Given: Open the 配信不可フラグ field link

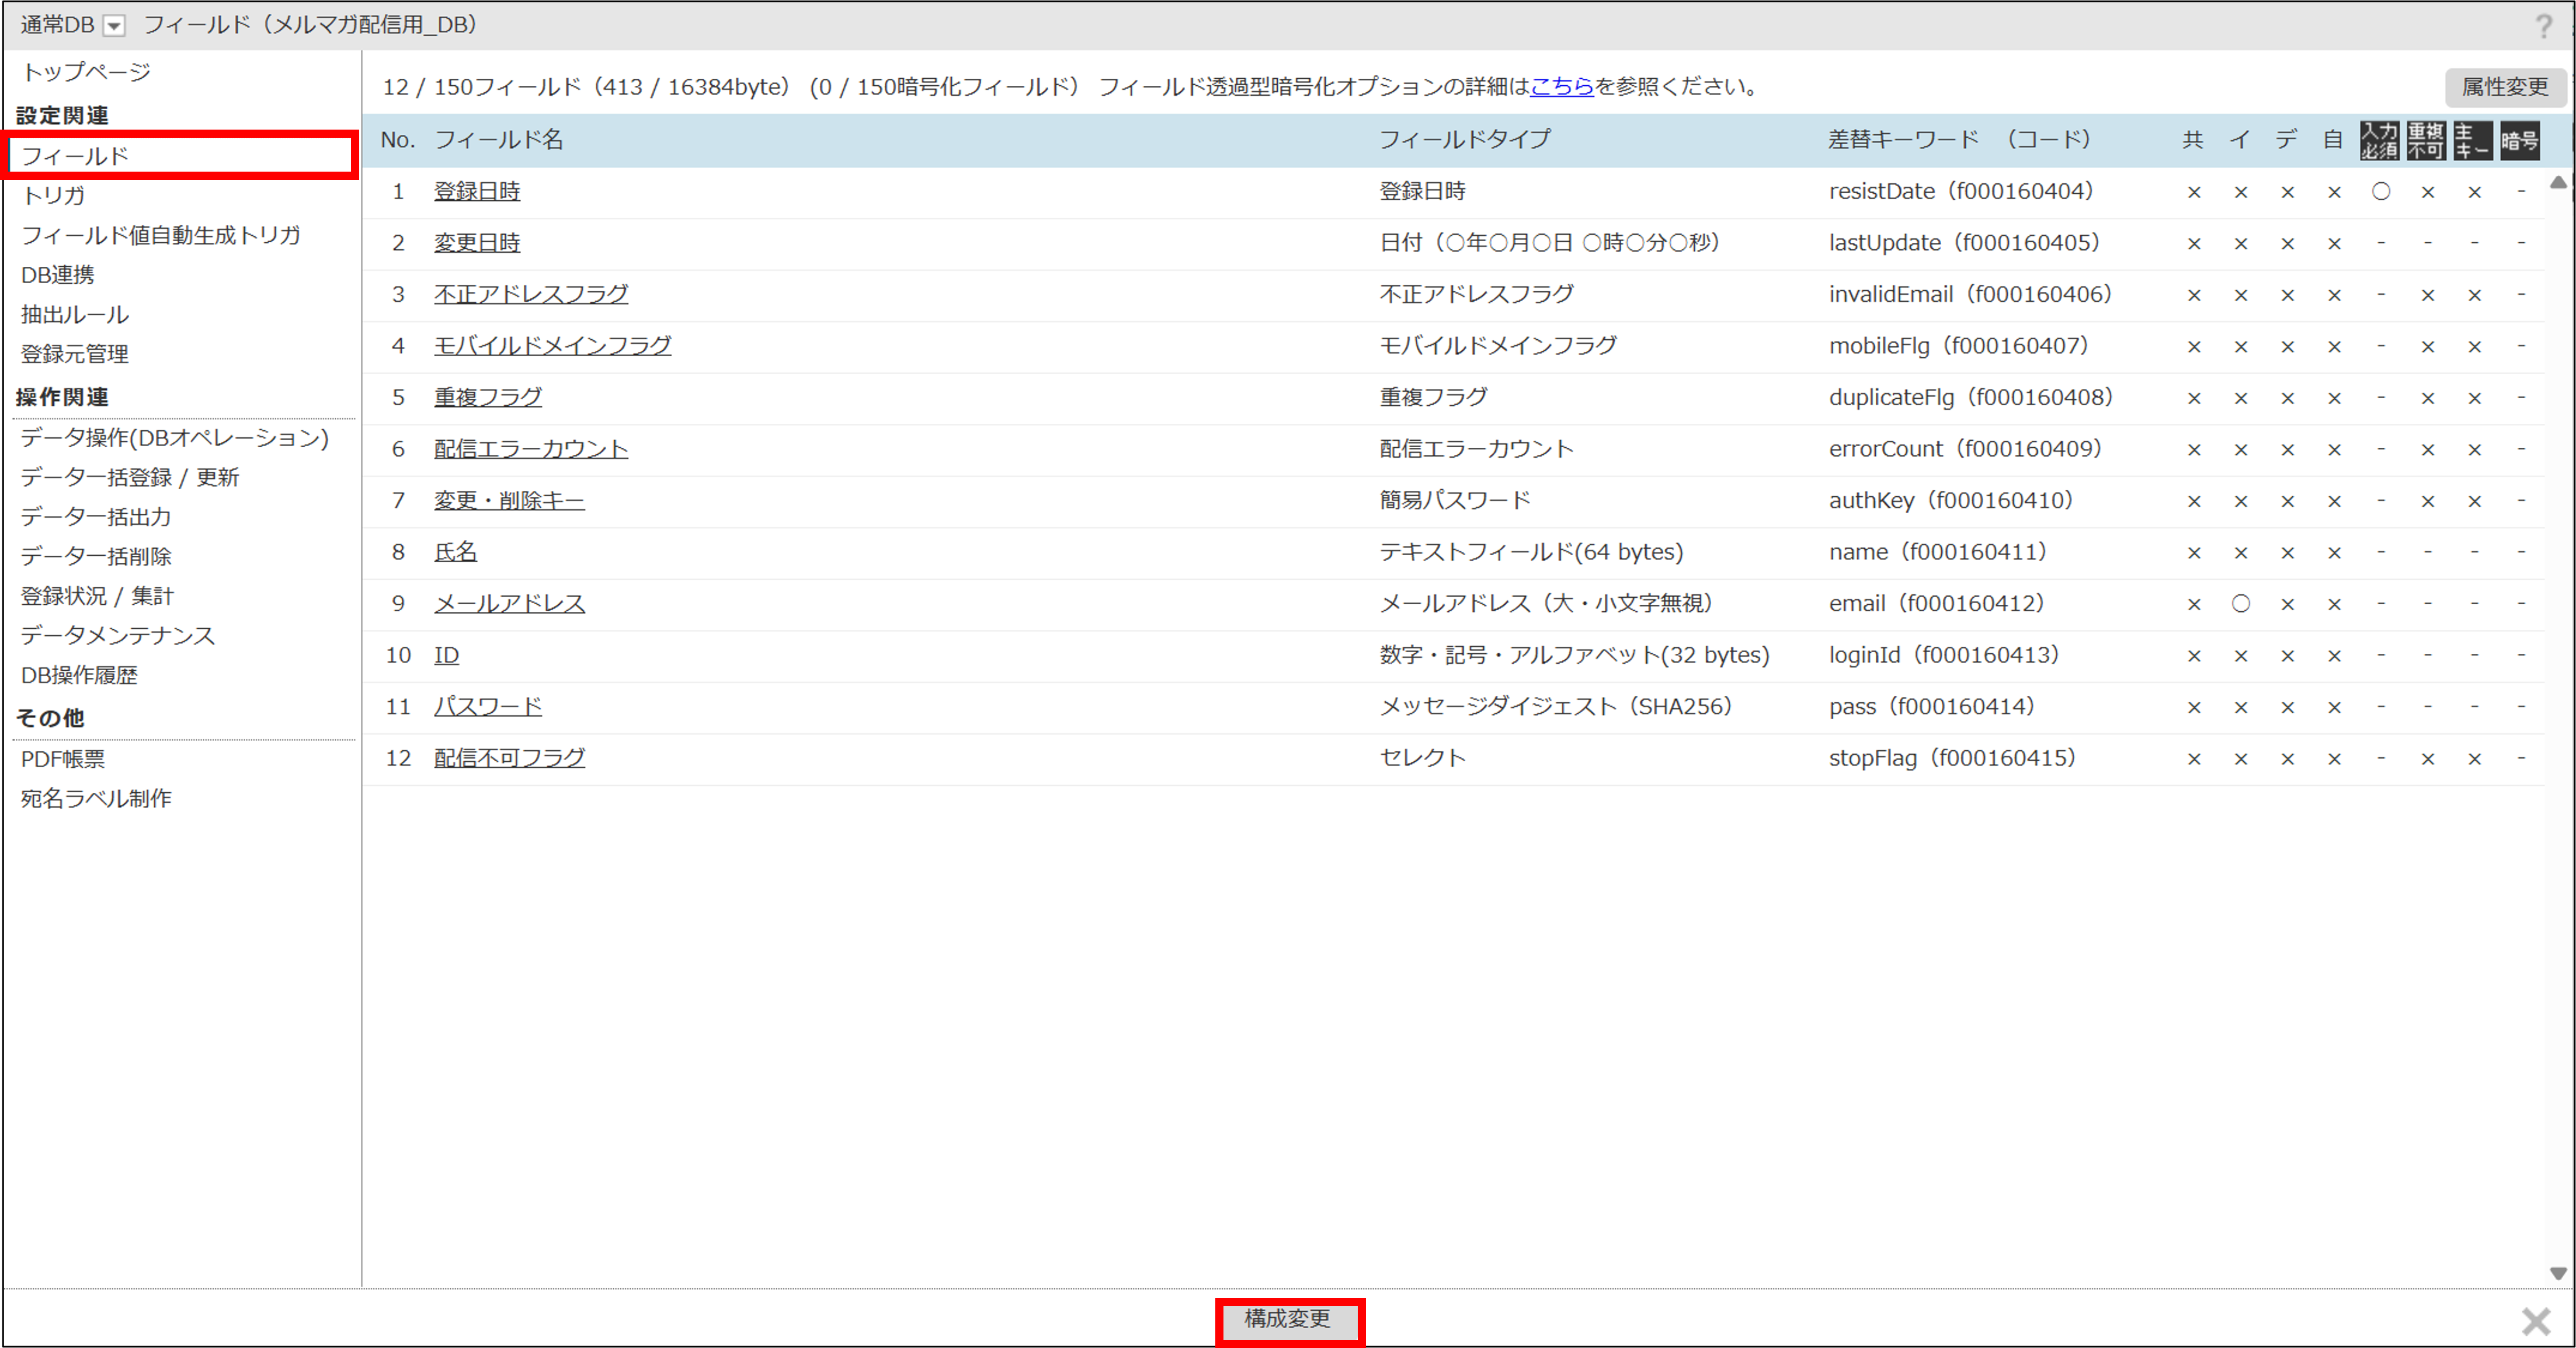Looking at the screenshot, I should (509, 758).
